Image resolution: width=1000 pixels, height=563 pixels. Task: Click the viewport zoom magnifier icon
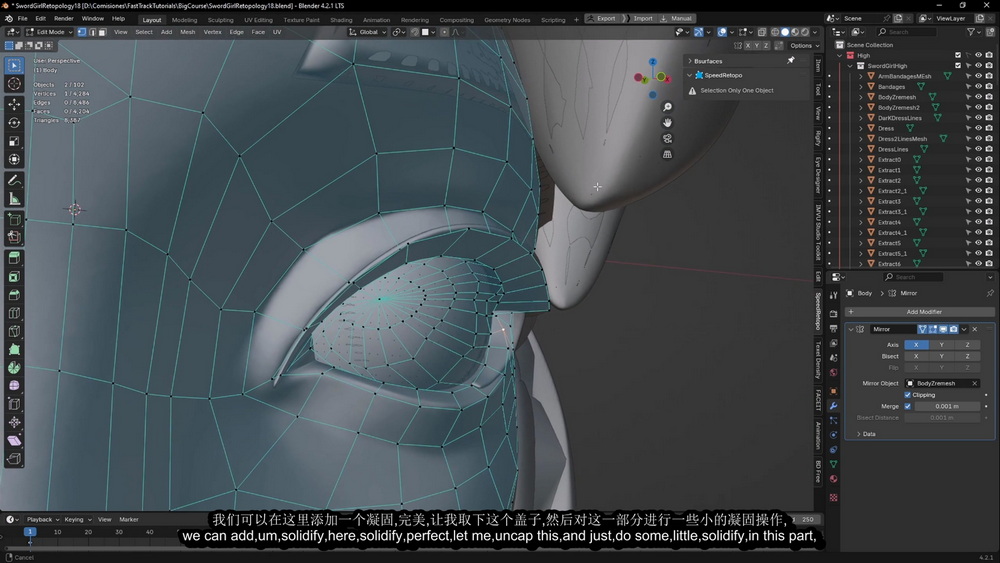point(667,107)
